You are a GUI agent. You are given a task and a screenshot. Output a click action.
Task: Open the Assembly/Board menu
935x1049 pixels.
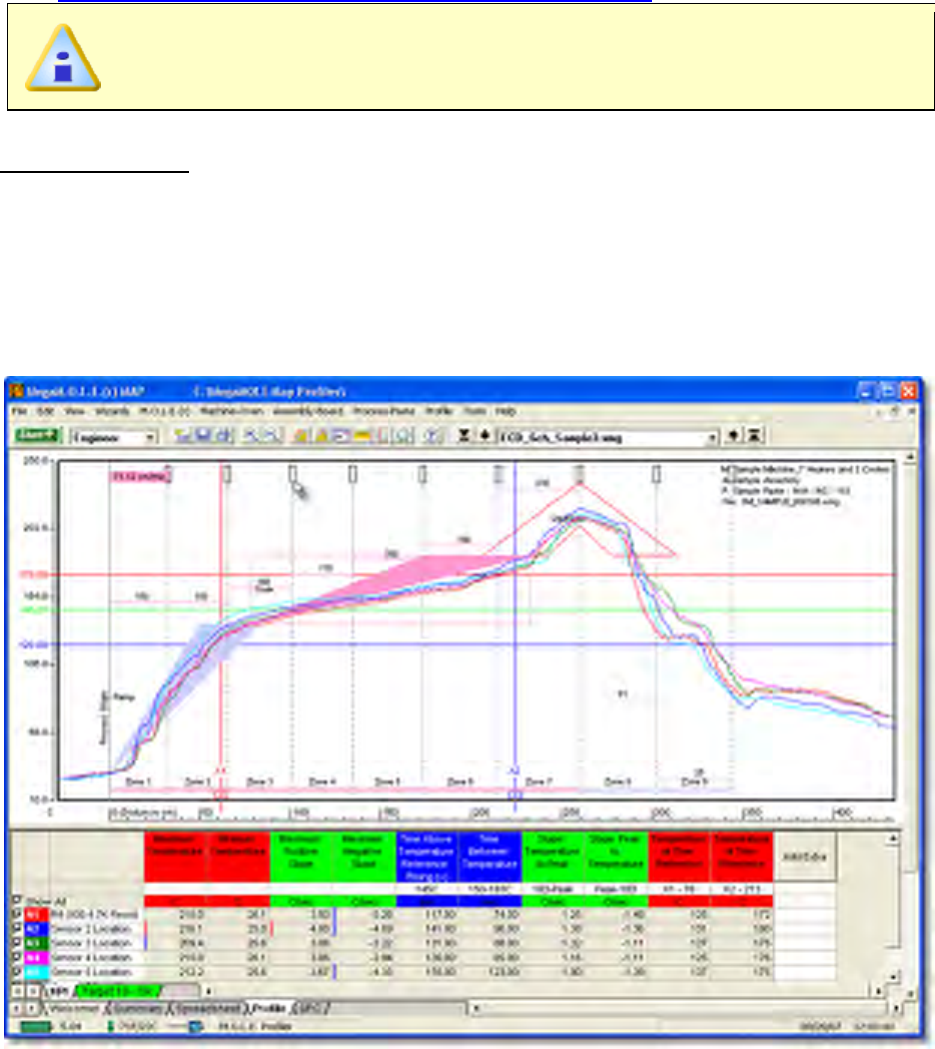tap(307, 411)
